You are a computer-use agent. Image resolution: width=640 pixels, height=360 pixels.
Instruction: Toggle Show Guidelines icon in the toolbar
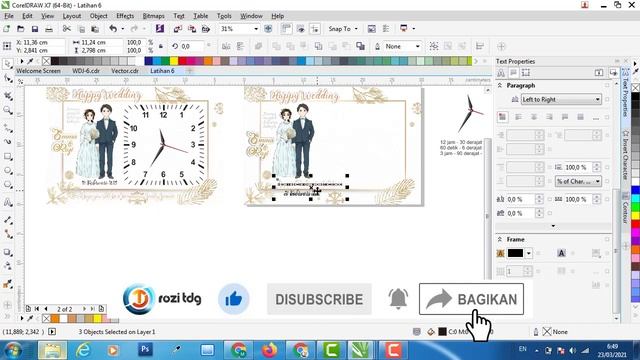click(315, 29)
